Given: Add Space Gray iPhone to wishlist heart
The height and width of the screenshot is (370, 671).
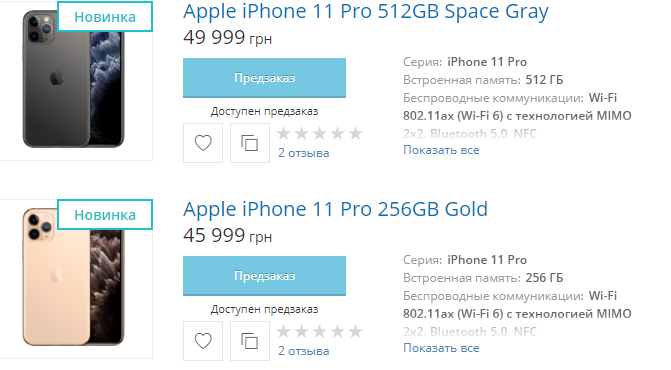Looking at the screenshot, I should [203, 143].
